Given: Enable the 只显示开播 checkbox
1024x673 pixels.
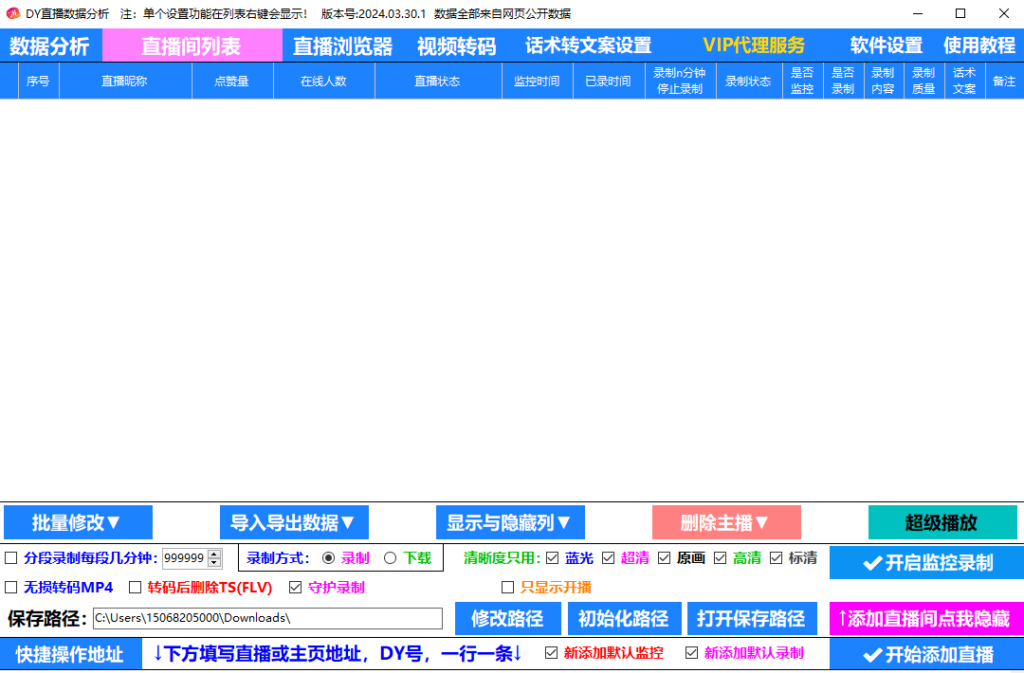Looking at the screenshot, I should tap(508, 587).
